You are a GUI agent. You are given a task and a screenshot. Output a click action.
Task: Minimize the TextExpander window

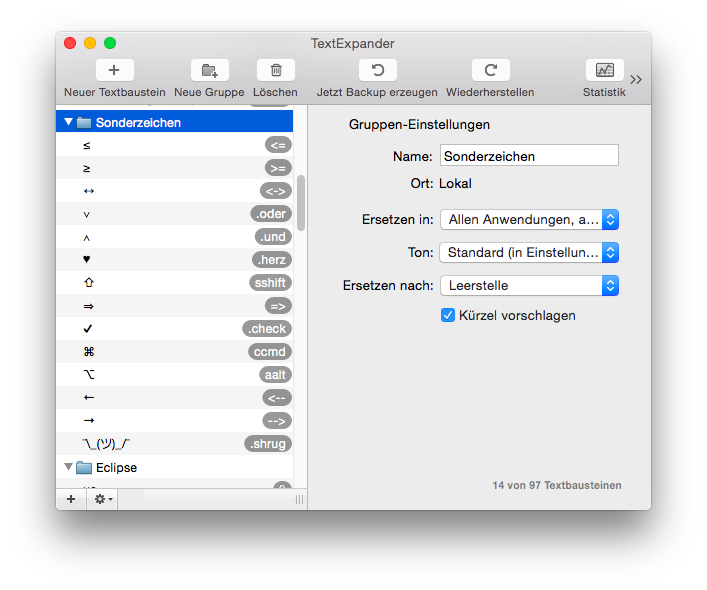pos(90,43)
